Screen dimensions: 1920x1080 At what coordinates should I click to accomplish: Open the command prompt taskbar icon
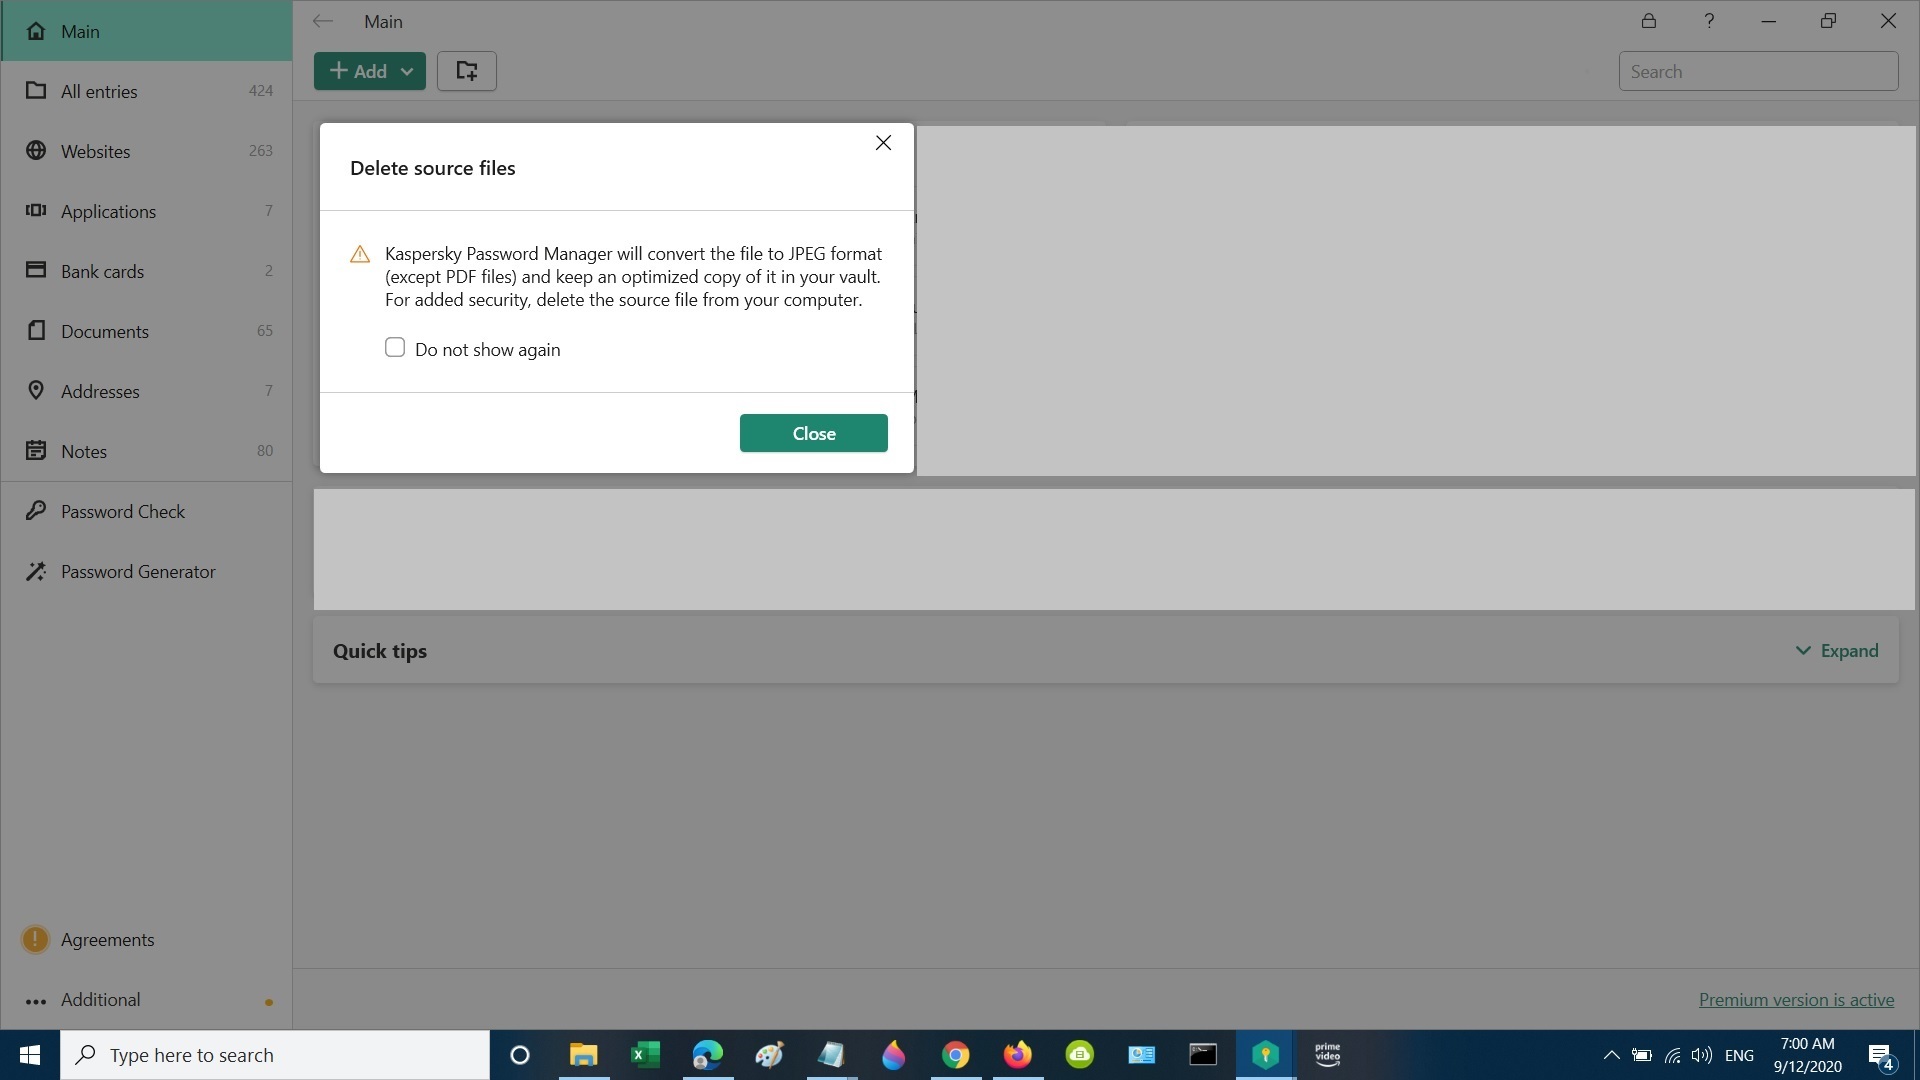(x=1203, y=1055)
